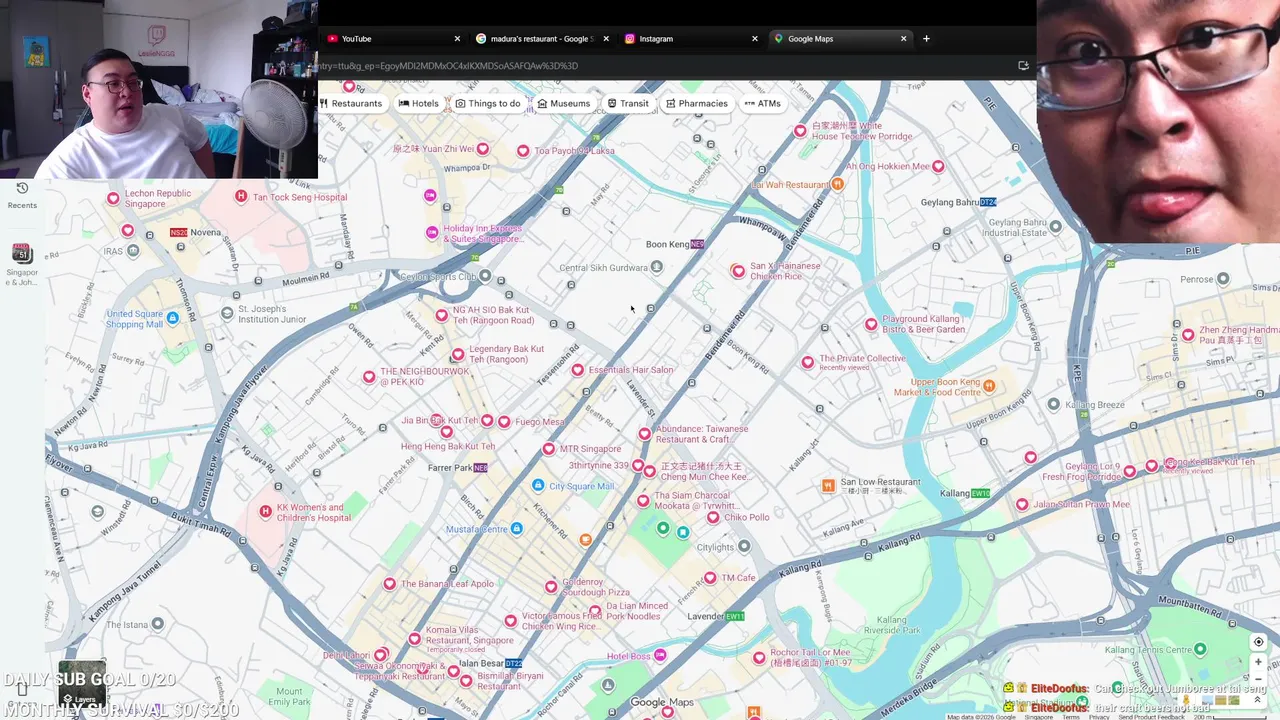Viewport: 1280px width, 720px height.
Task: Click the Playground Kallang Bistro pin
Action: coord(871,324)
